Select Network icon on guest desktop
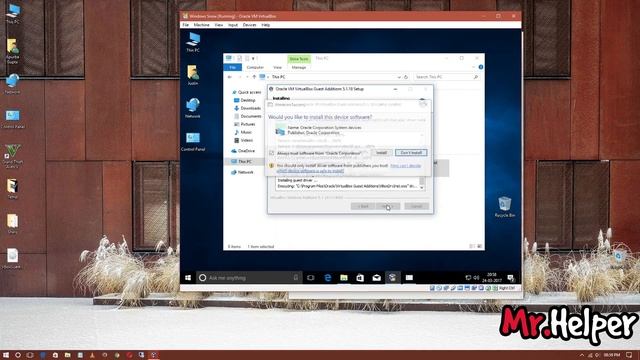The width and height of the screenshot is (640, 360). 193,108
